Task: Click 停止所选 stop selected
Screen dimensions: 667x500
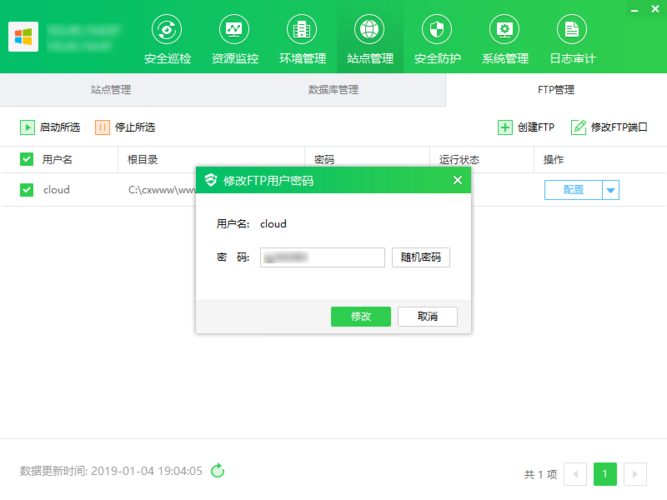Action: [x=125, y=127]
